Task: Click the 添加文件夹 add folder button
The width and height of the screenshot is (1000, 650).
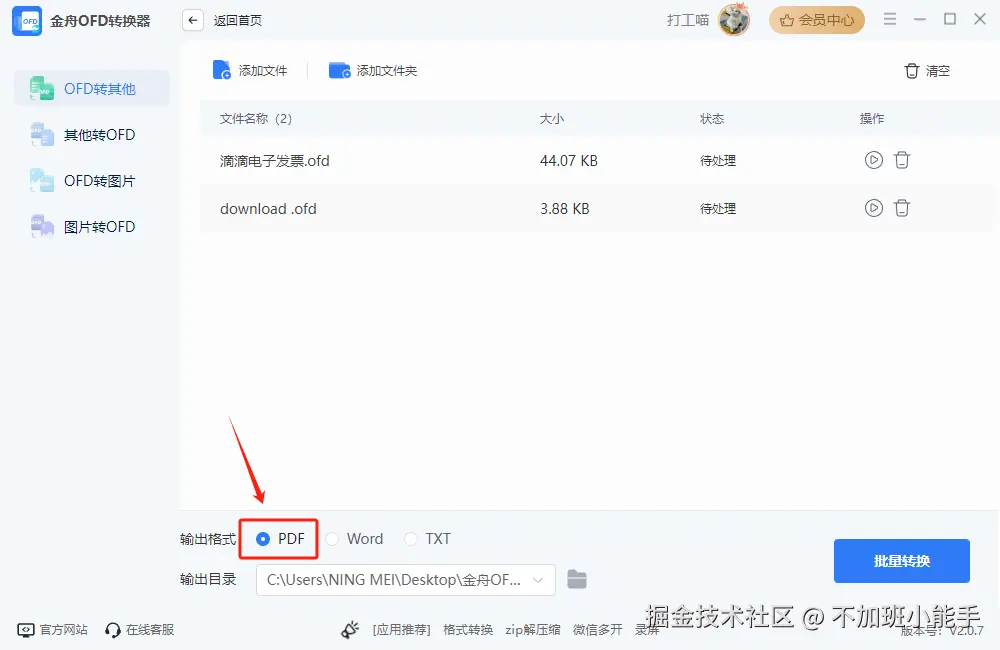Action: click(x=373, y=70)
